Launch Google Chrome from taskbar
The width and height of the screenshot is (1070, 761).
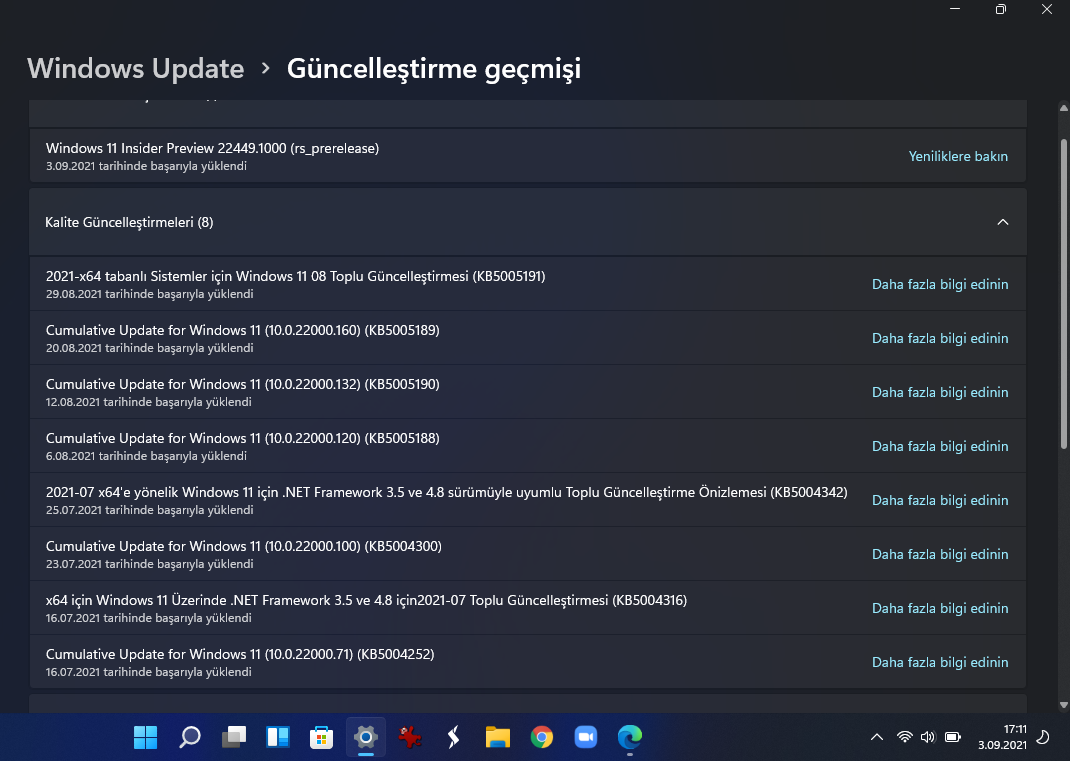542,736
